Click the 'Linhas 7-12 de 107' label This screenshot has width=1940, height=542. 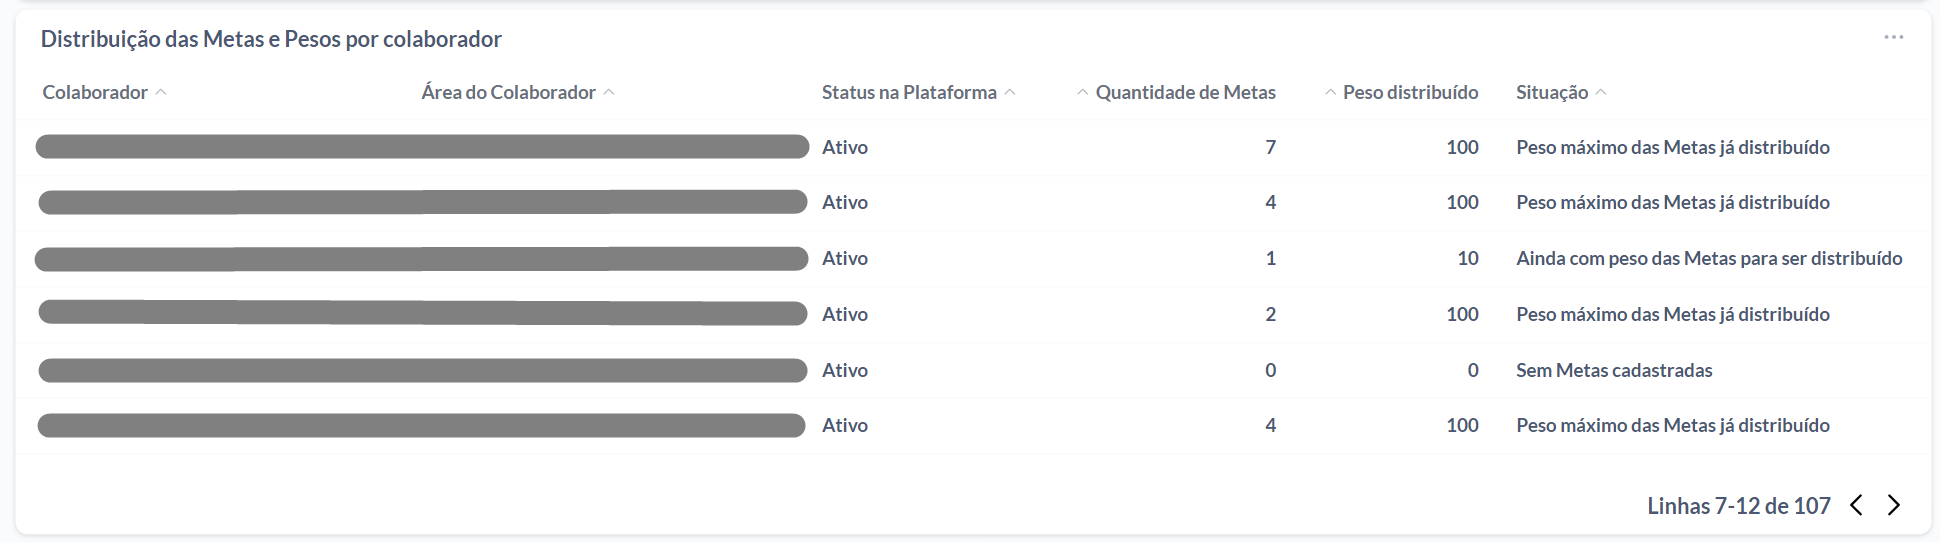click(1738, 506)
